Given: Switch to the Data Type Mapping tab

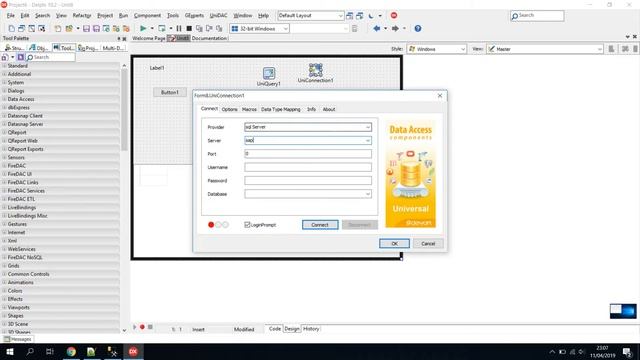Looking at the screenshot, I should point(281,109).
